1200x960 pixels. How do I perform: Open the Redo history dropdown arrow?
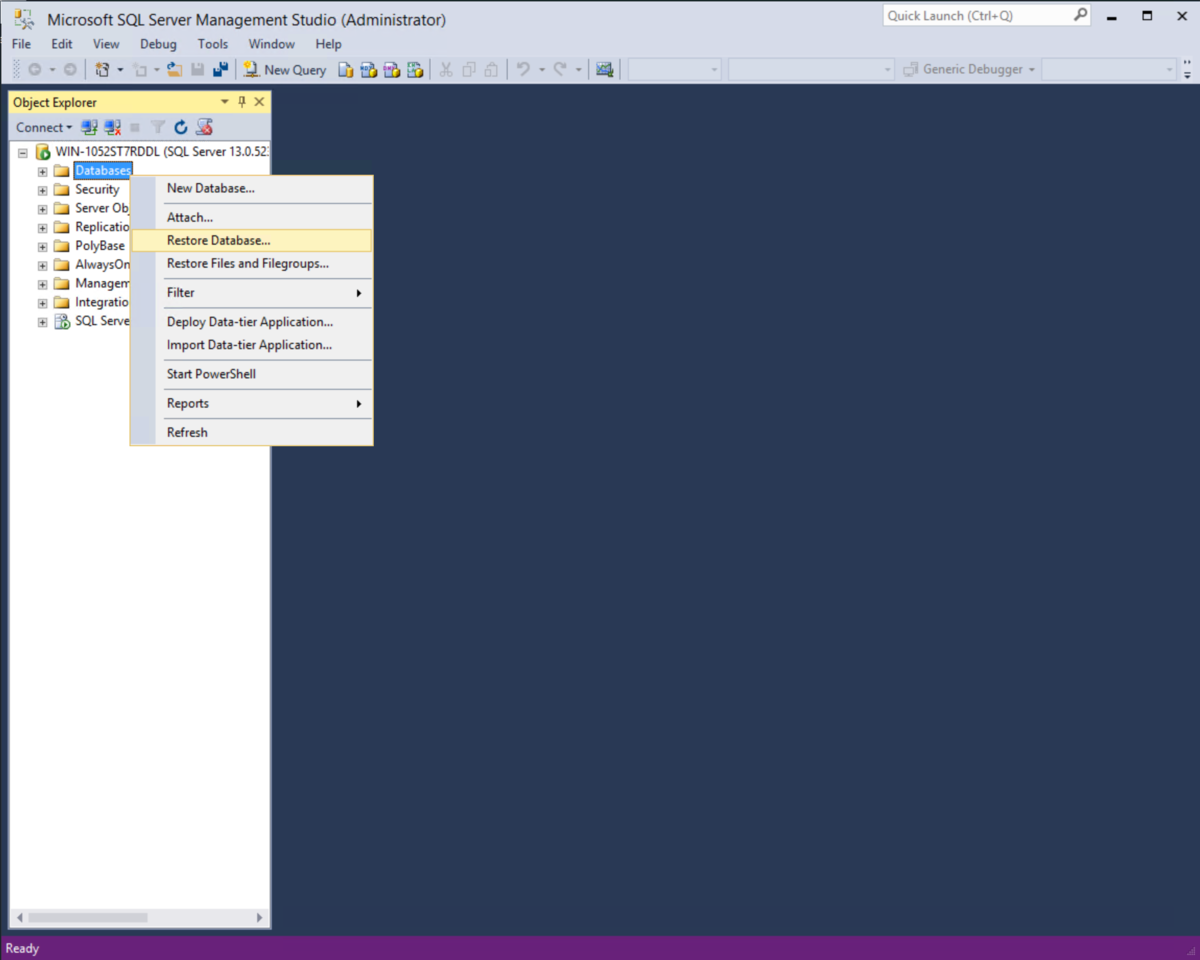tap(578, 70)
